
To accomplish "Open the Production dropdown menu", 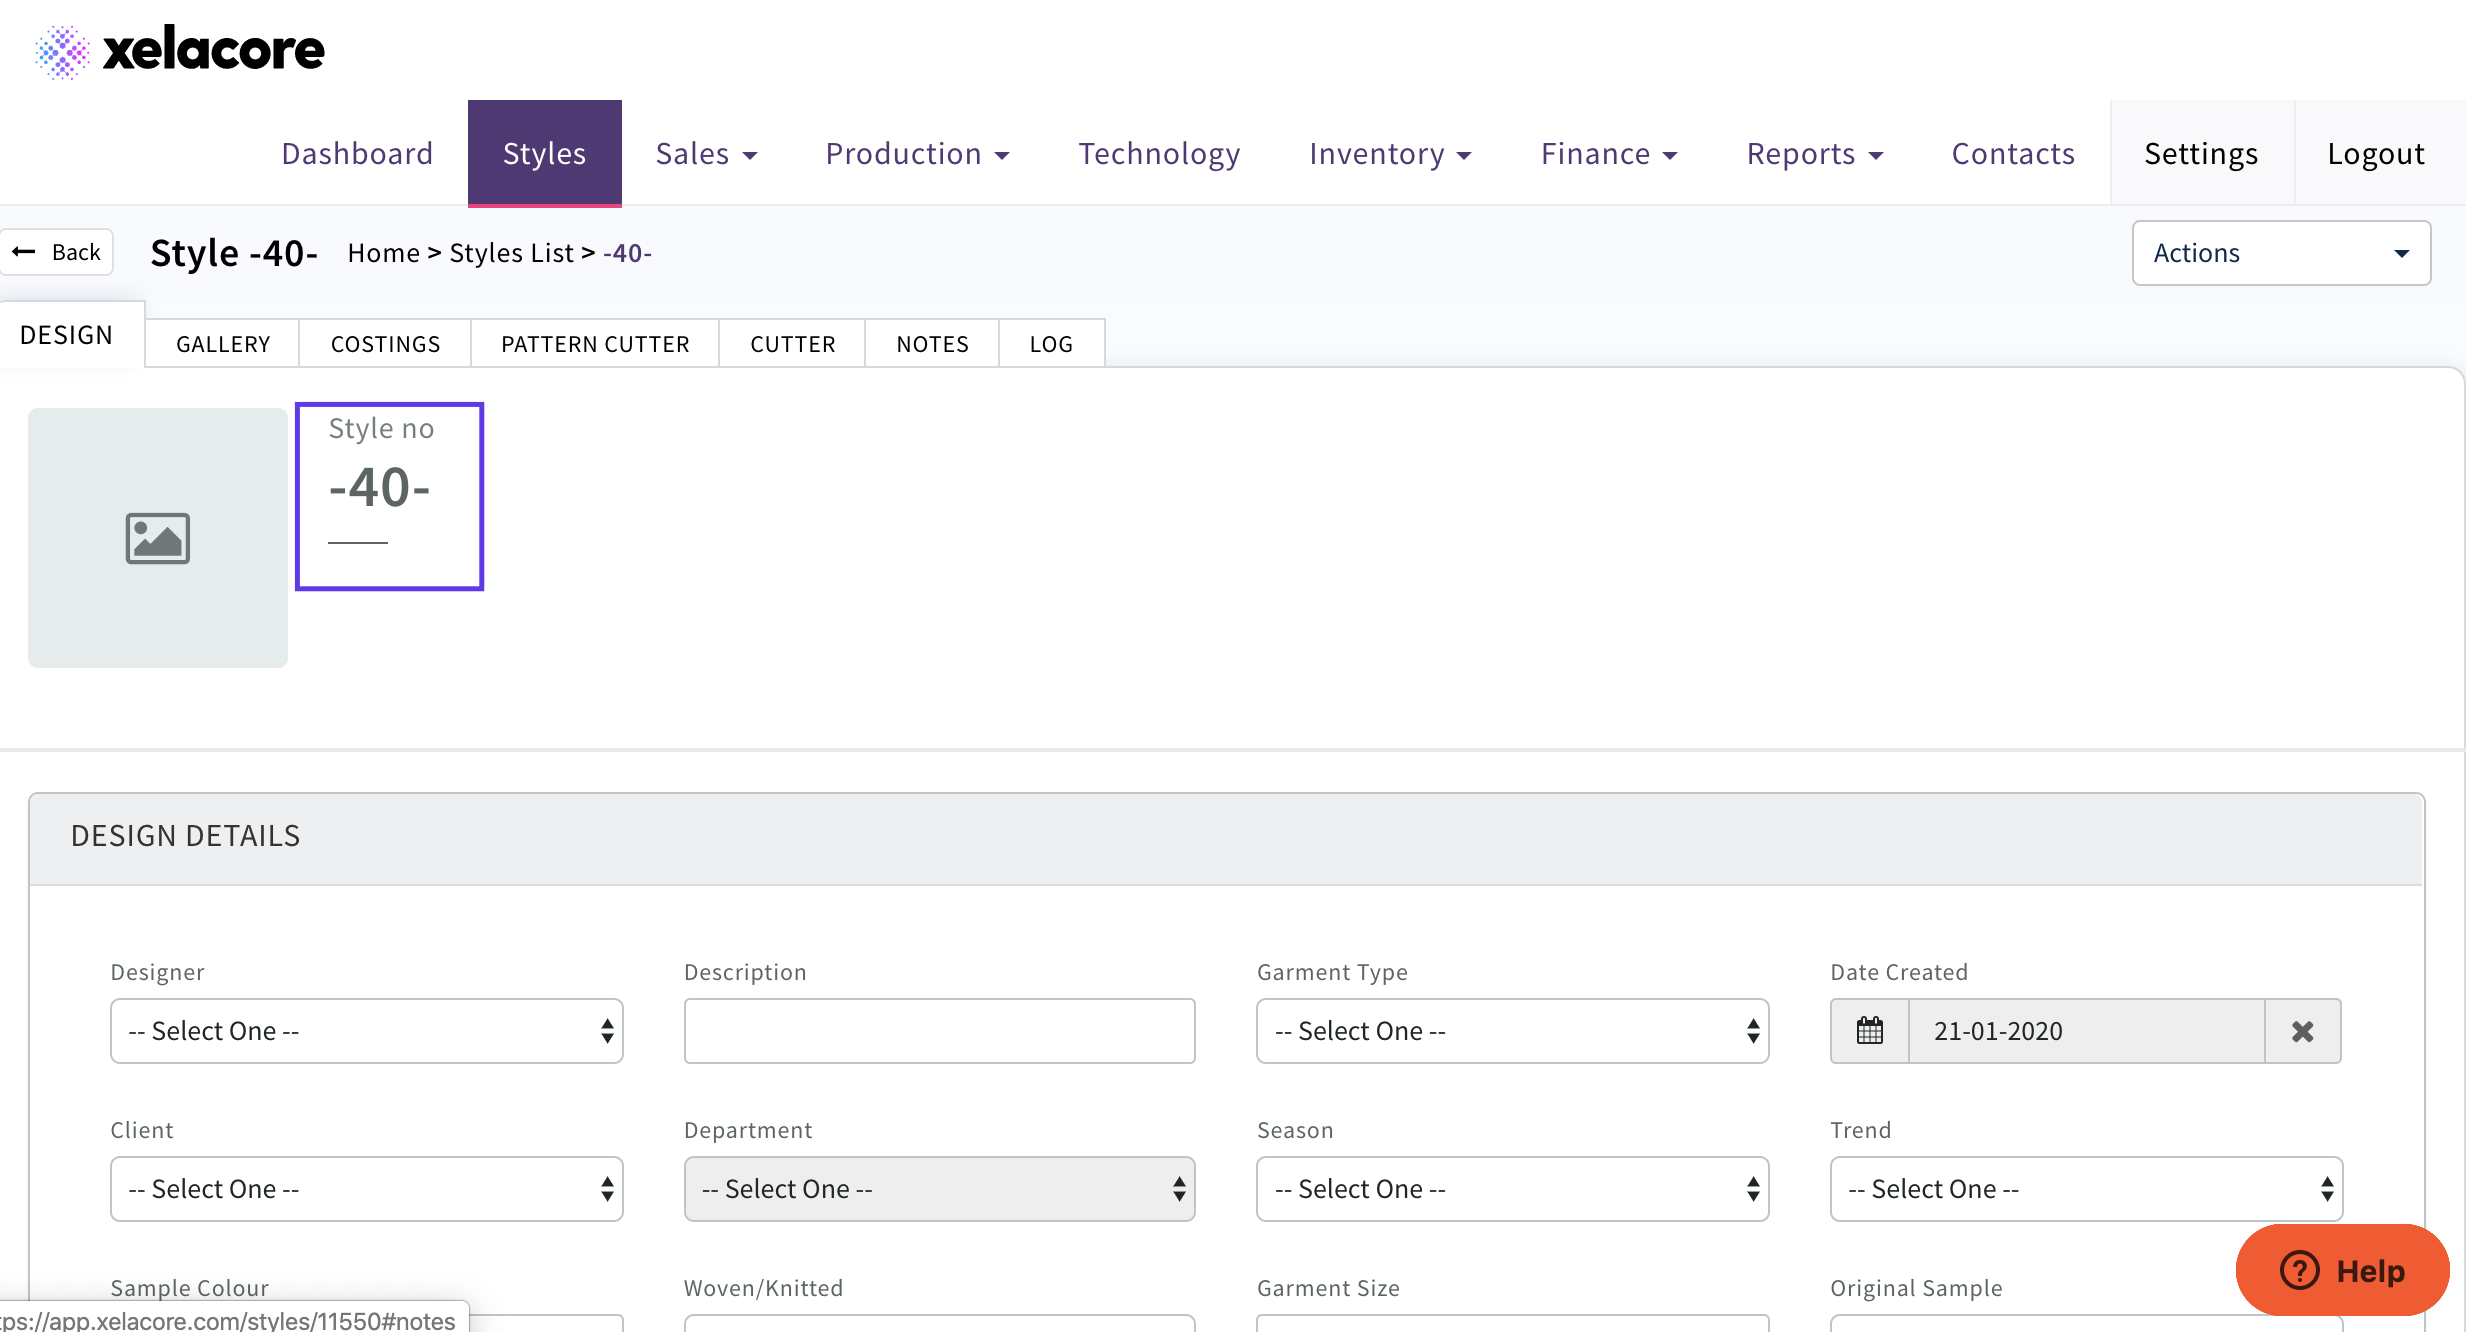I will coord(917,154).
